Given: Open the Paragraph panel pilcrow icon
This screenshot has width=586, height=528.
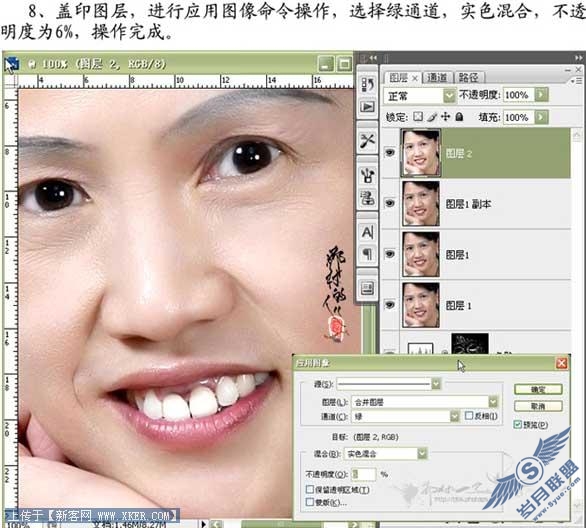Looking at the screenshot, I should coord(367,254).
